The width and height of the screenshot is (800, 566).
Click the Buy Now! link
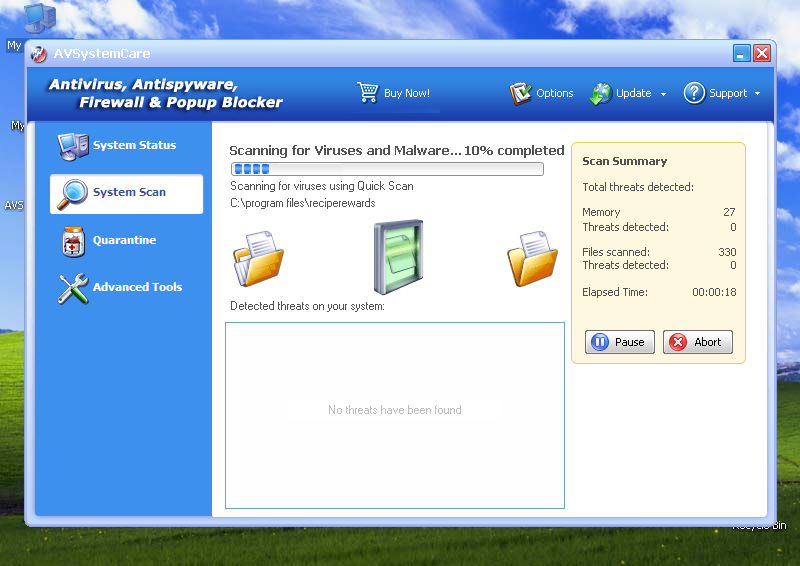pyautogui.click(x=407, y=93)
